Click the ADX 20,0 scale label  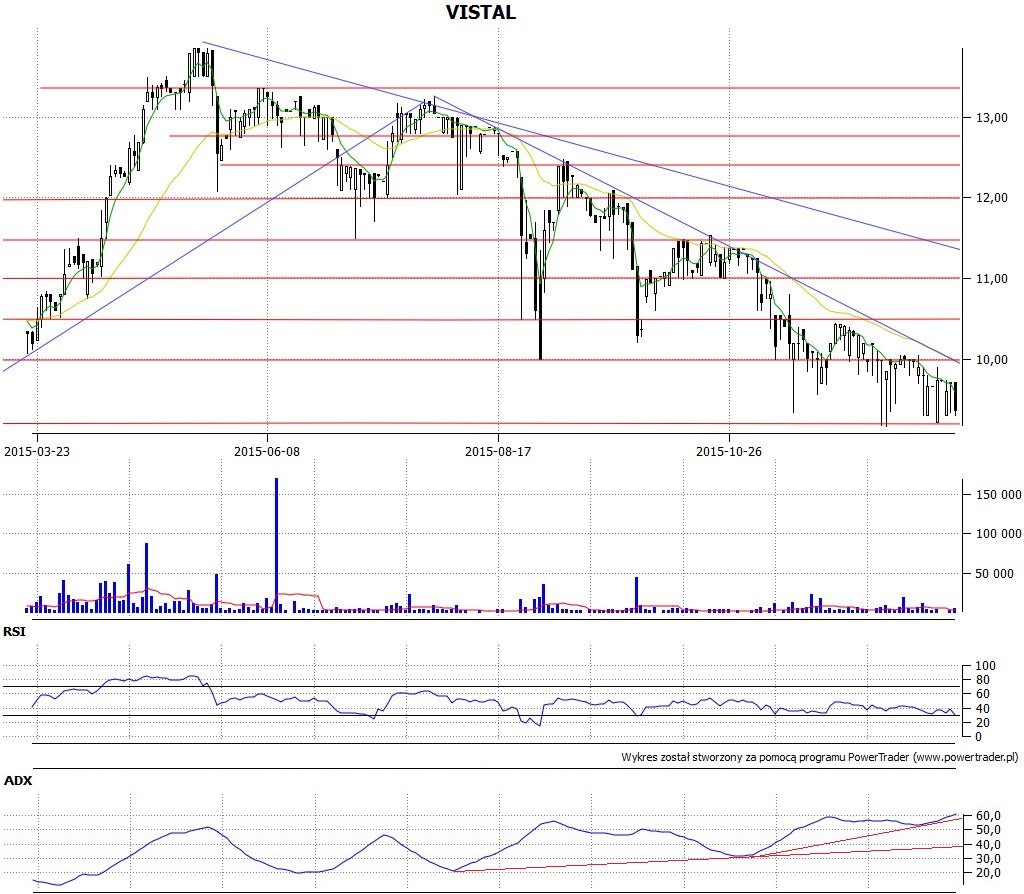click(989, 873)
